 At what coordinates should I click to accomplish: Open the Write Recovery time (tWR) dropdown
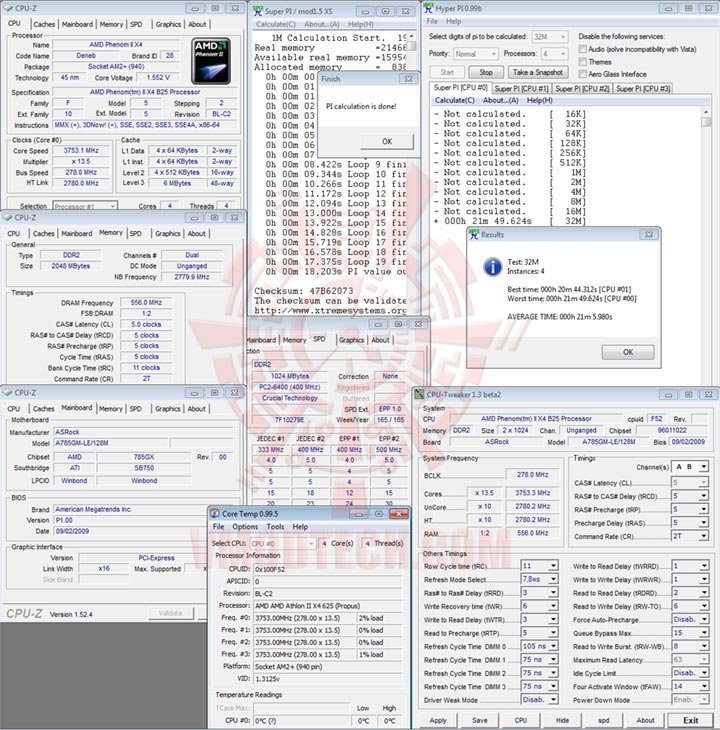tap(539, 606)
